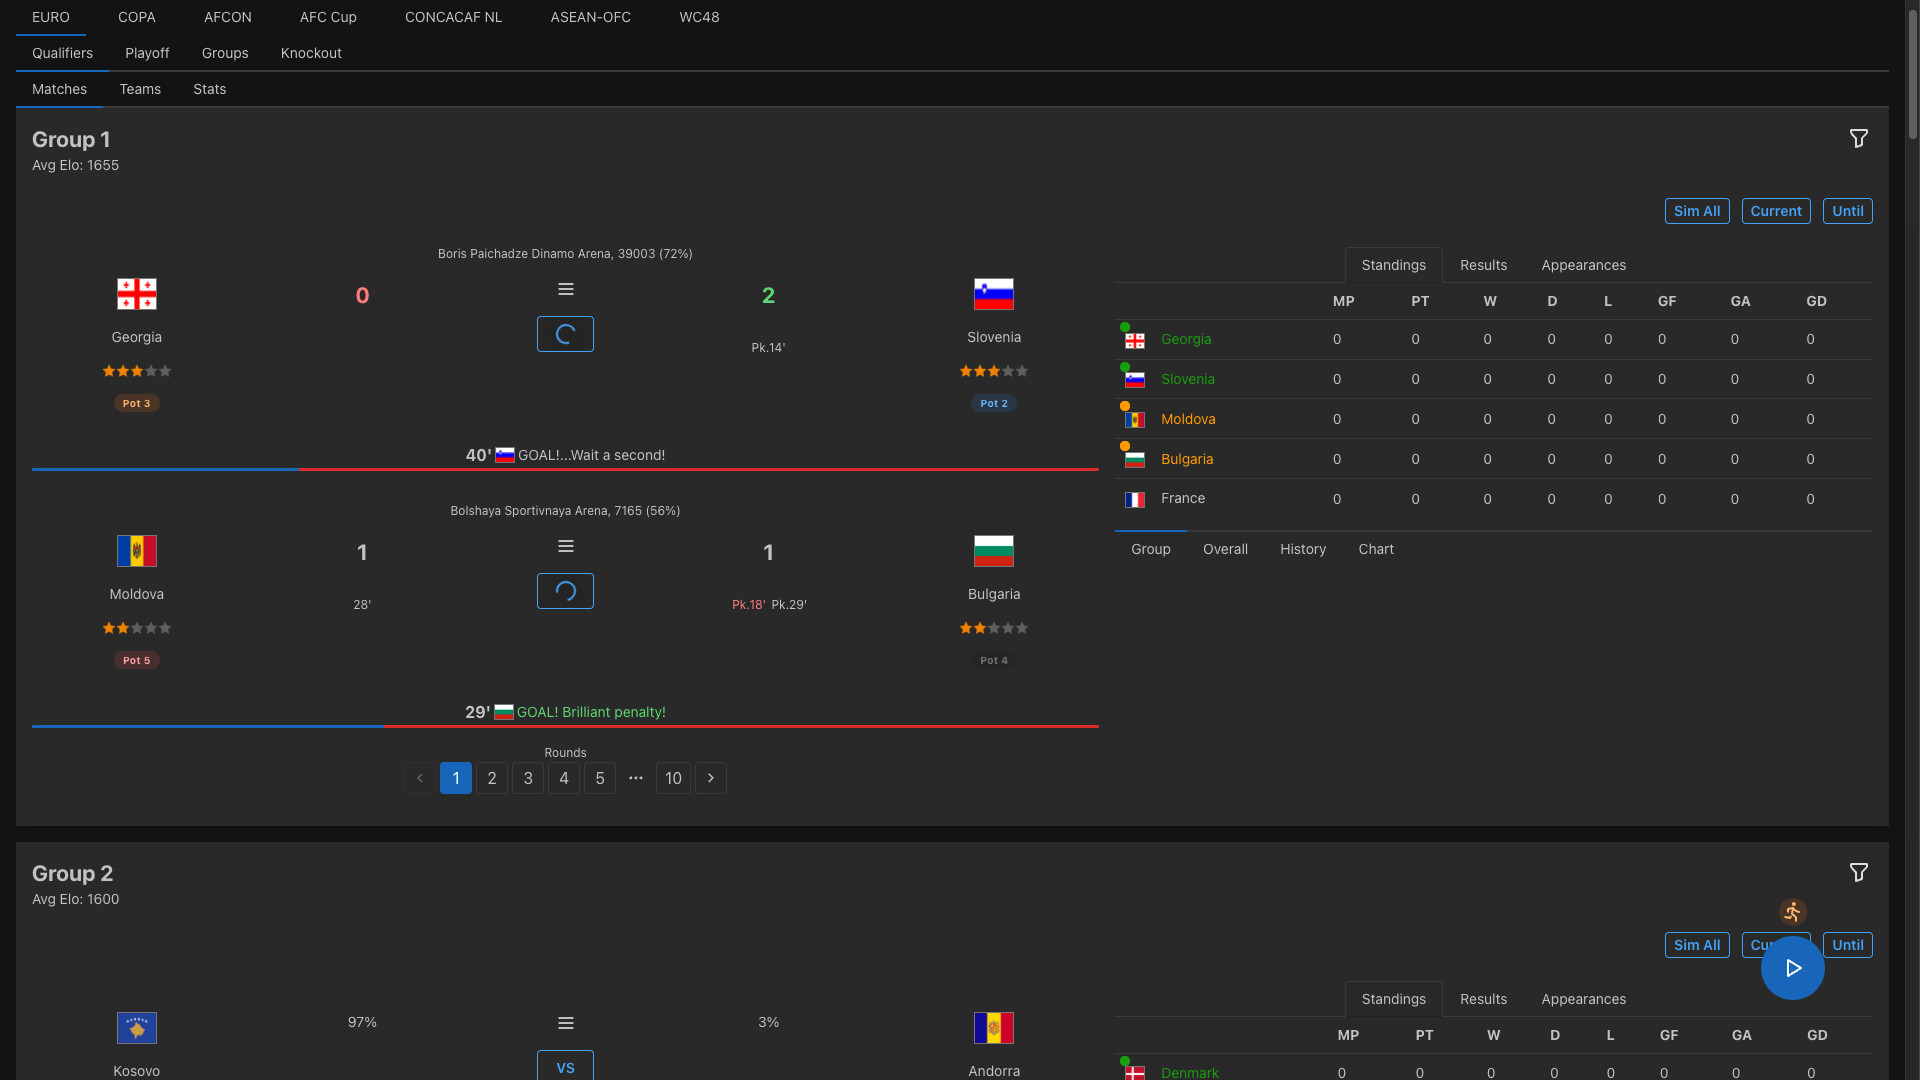Open the filter icon for Group 2
Viewport: 1920px width, 1080px height.
1859,872
